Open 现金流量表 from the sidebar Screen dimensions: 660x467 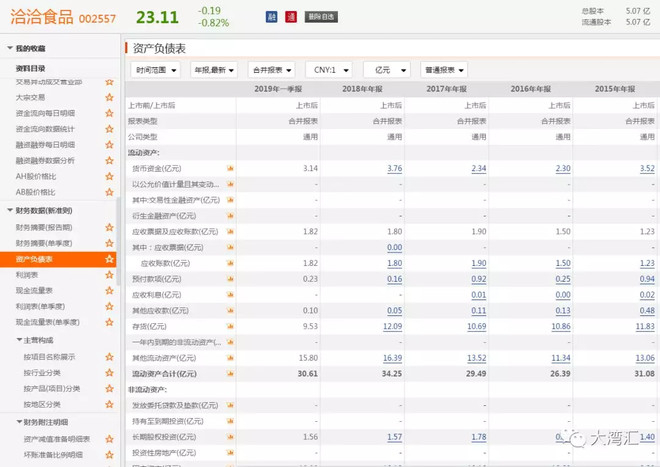click(x=34, y=291)
